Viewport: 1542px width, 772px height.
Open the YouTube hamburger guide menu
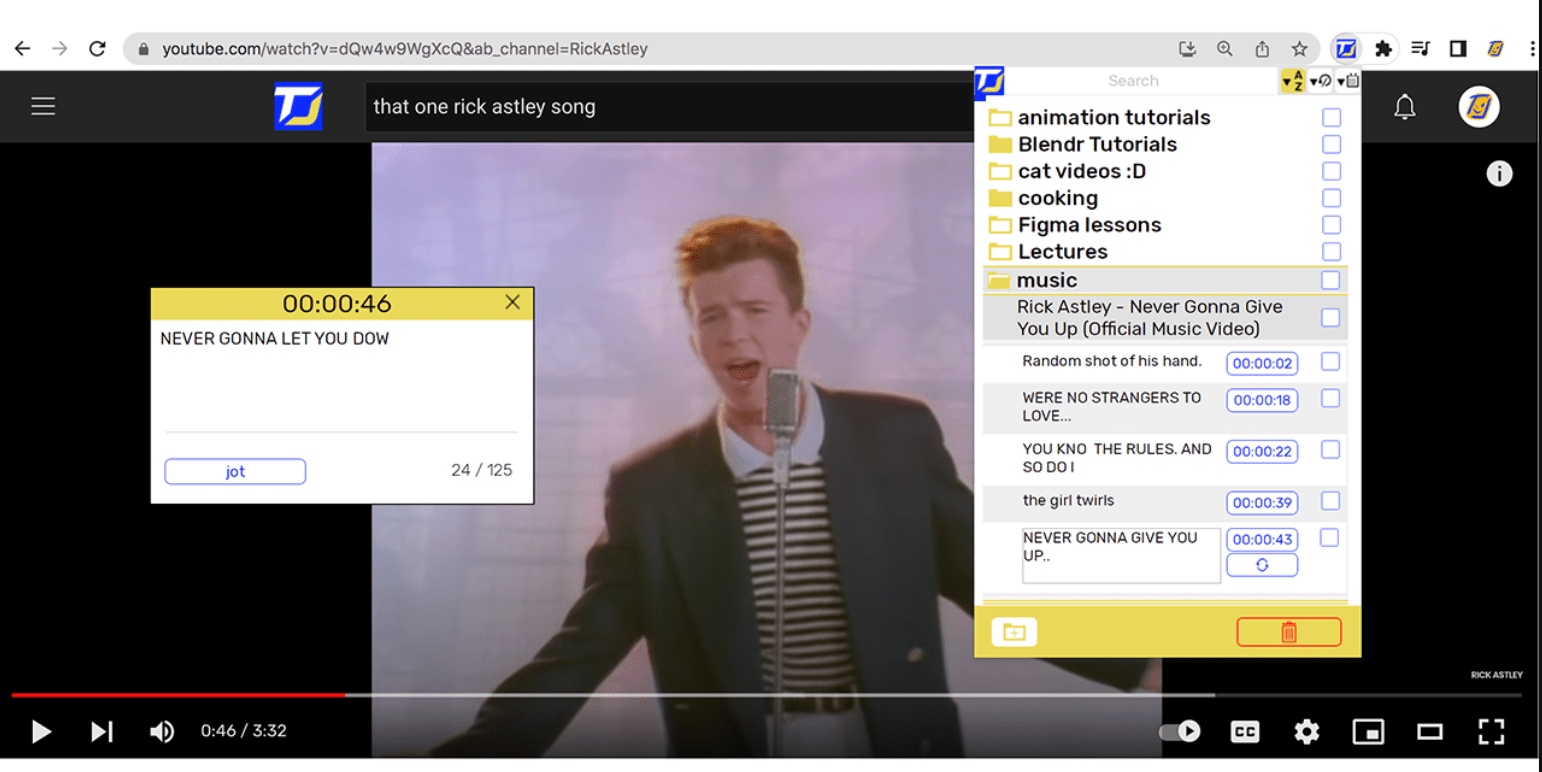tap(43, 106)
